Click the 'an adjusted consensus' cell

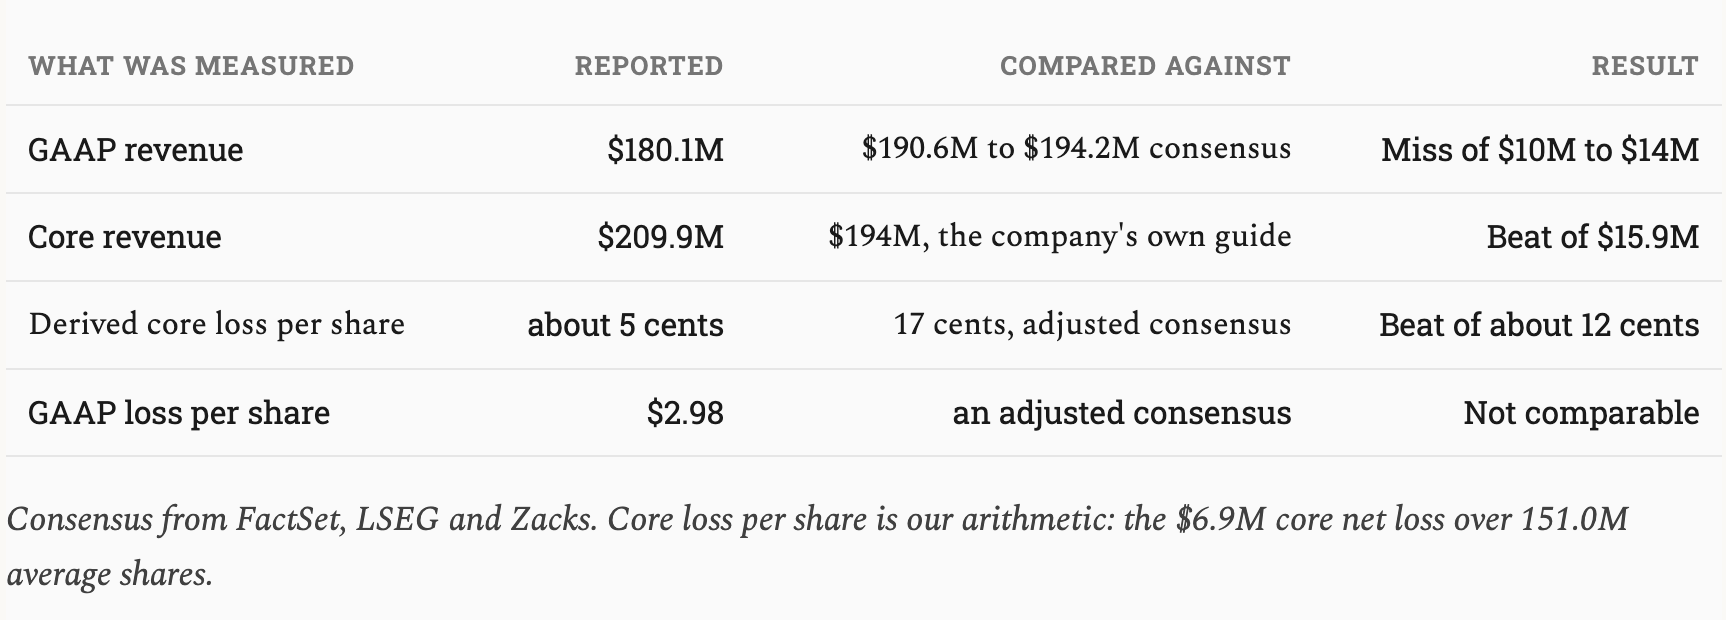click(x=1122, y=413)
